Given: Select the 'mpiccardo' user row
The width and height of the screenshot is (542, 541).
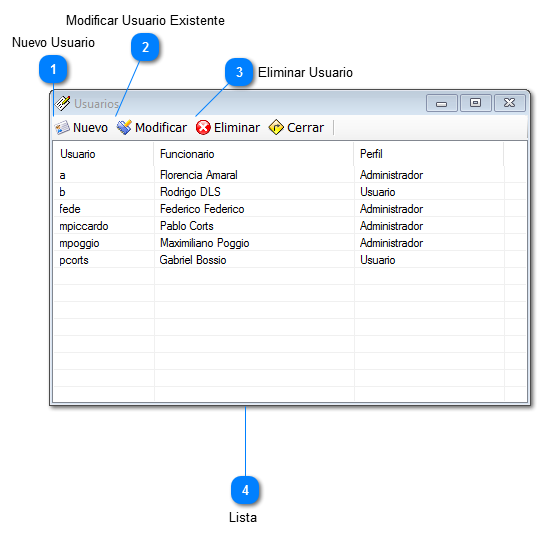Looking at the screenshot, I should click(290, 226).
